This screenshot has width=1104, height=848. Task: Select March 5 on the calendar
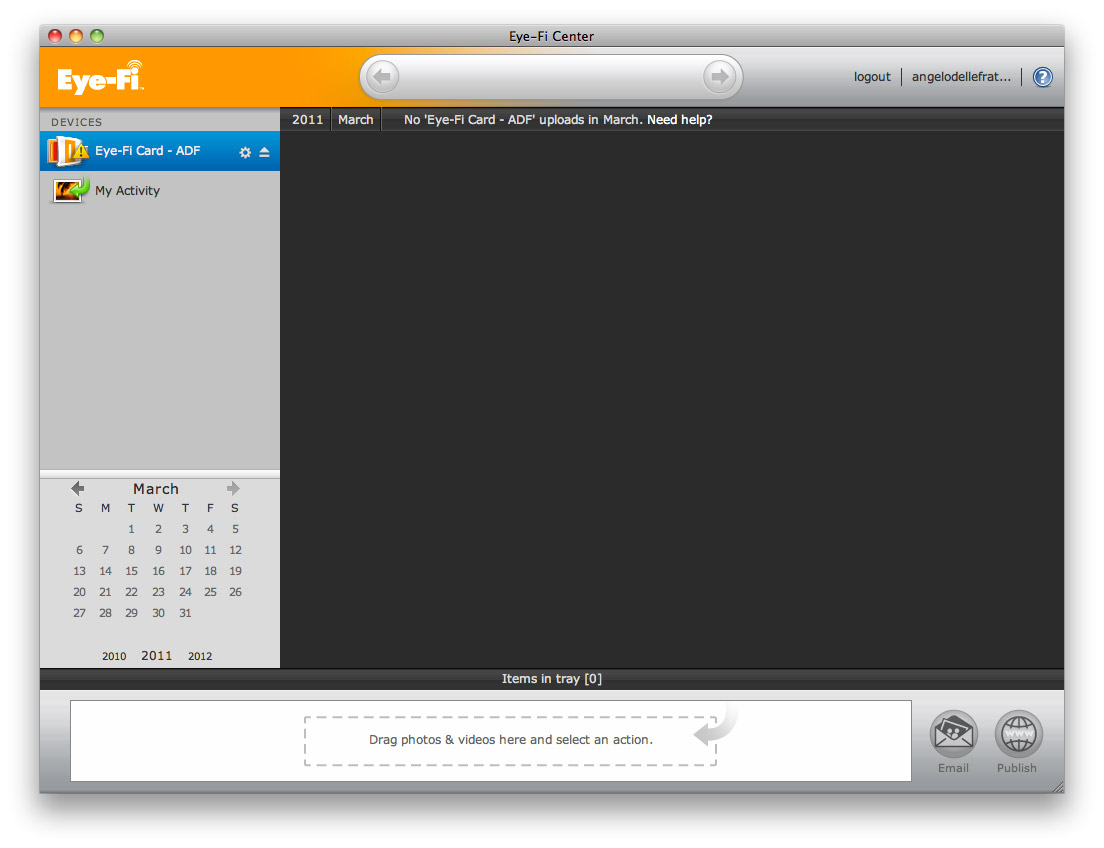(x=235, y=529)
